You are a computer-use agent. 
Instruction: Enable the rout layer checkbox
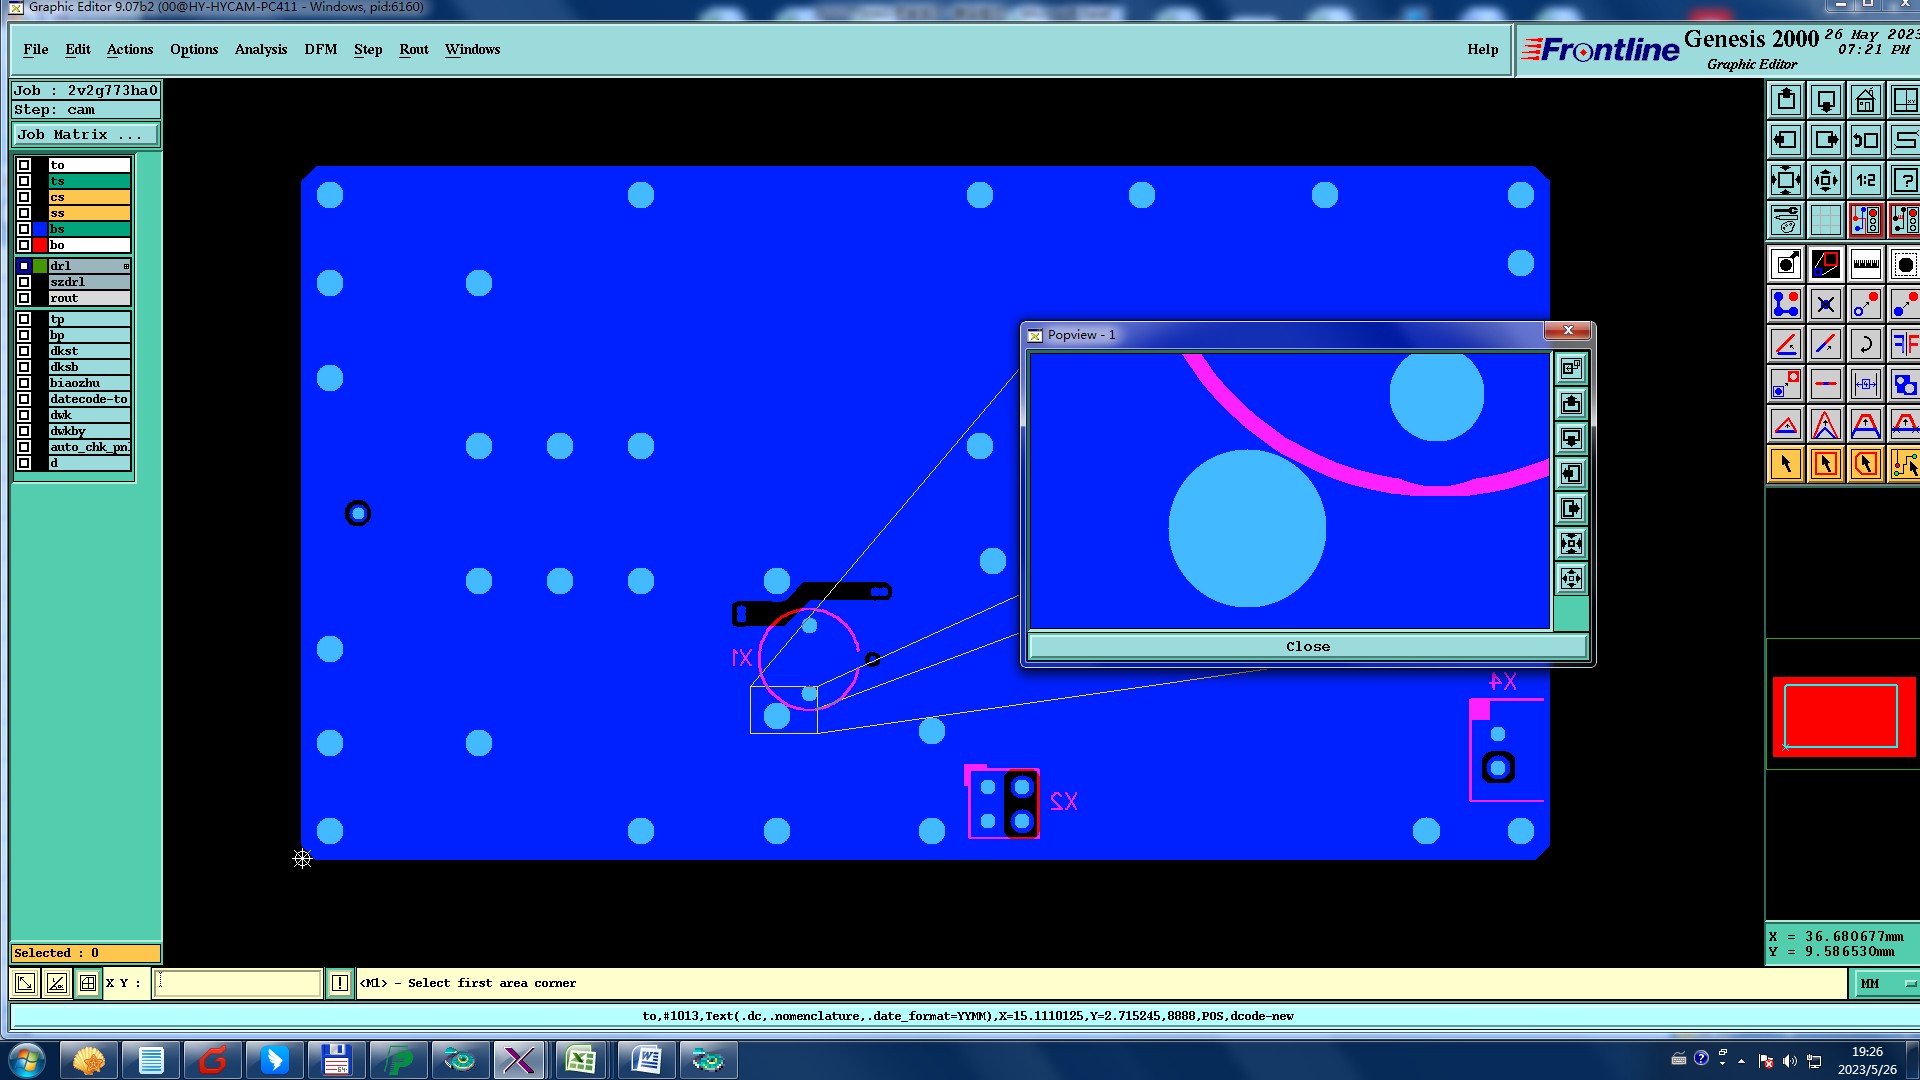click(24, 298)
